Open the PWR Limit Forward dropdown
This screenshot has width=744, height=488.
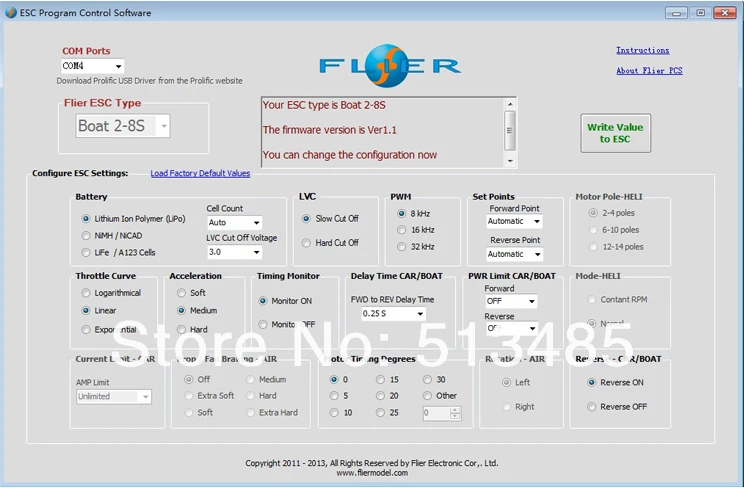(x=511, y=301)
